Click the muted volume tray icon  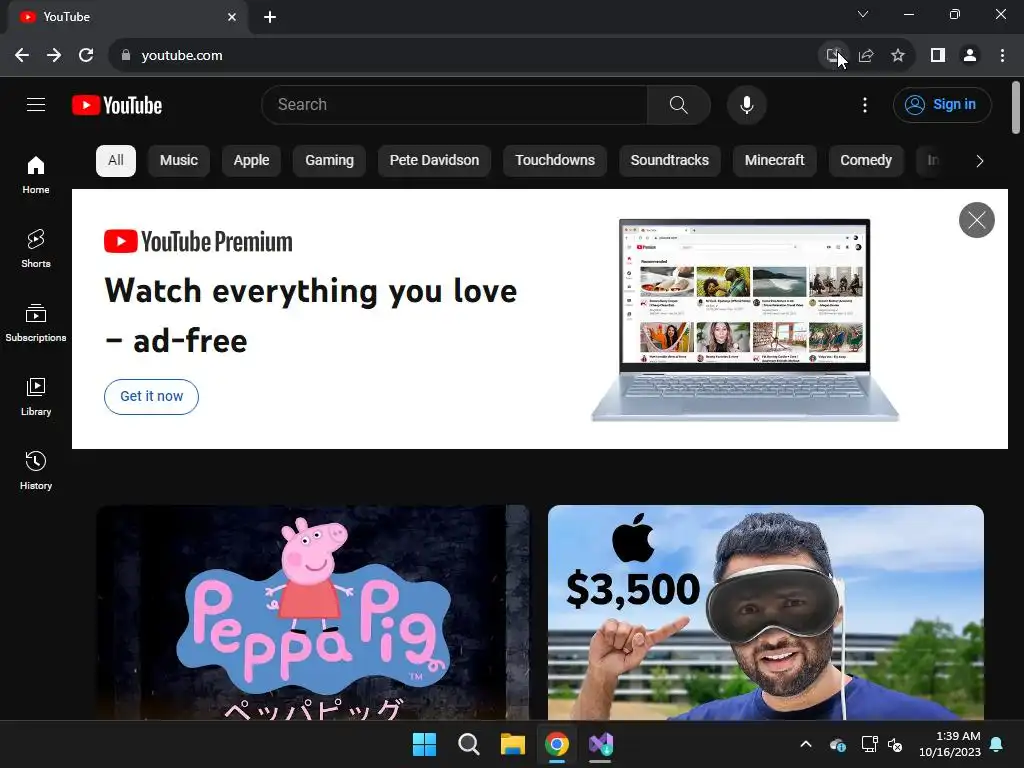click(x=895, y=744)
